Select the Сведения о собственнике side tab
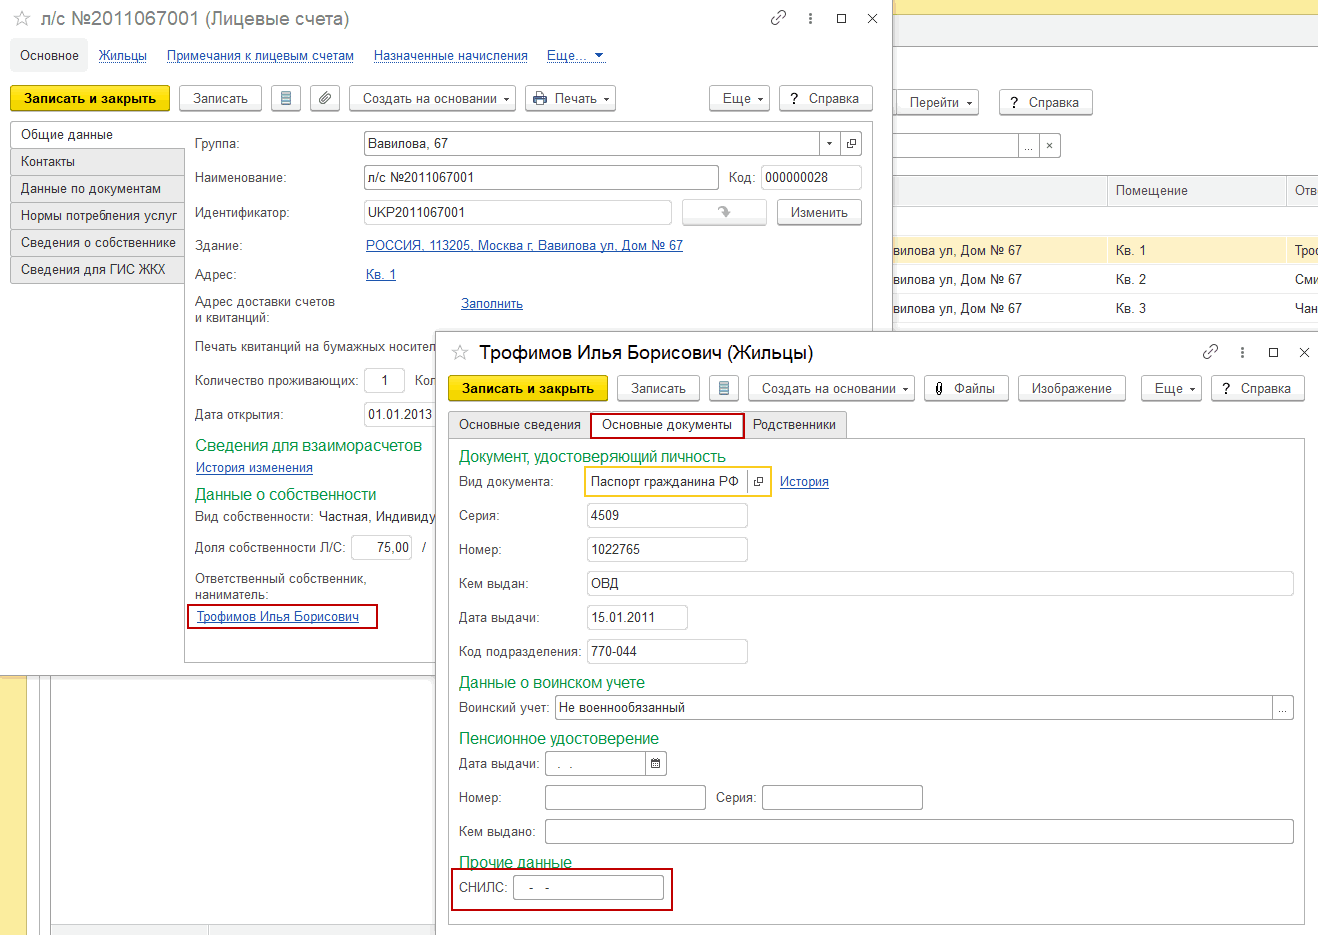Image resolution: width=1318 pixels, height=935 pixels. pos(98,243)
